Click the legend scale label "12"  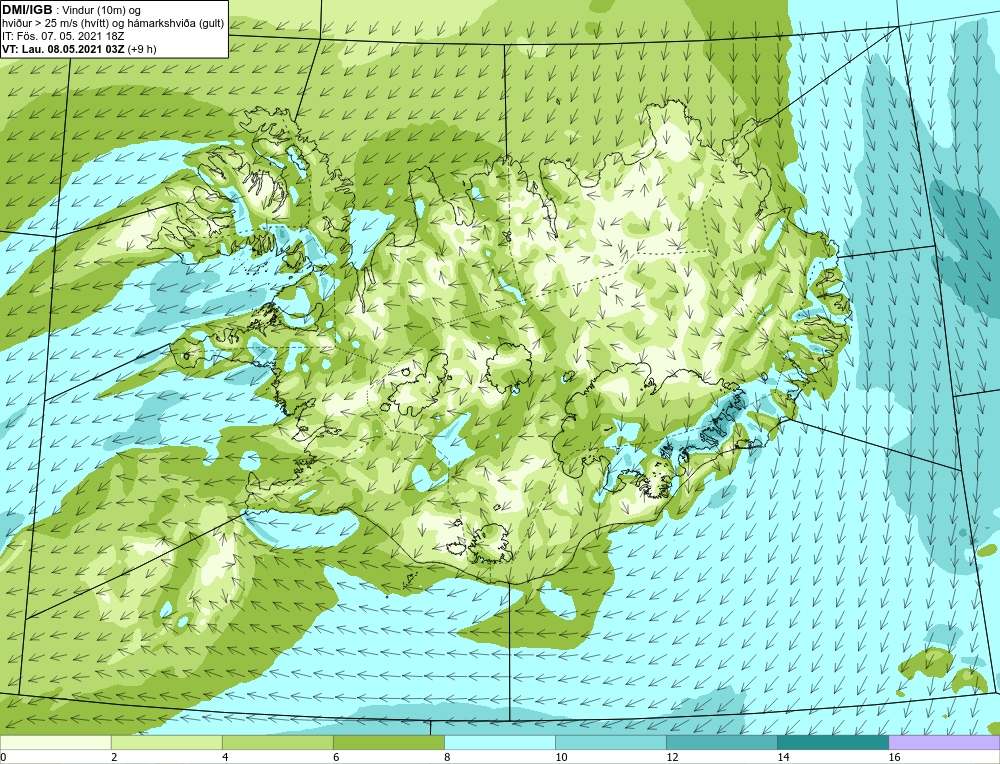tap(672, 757)
